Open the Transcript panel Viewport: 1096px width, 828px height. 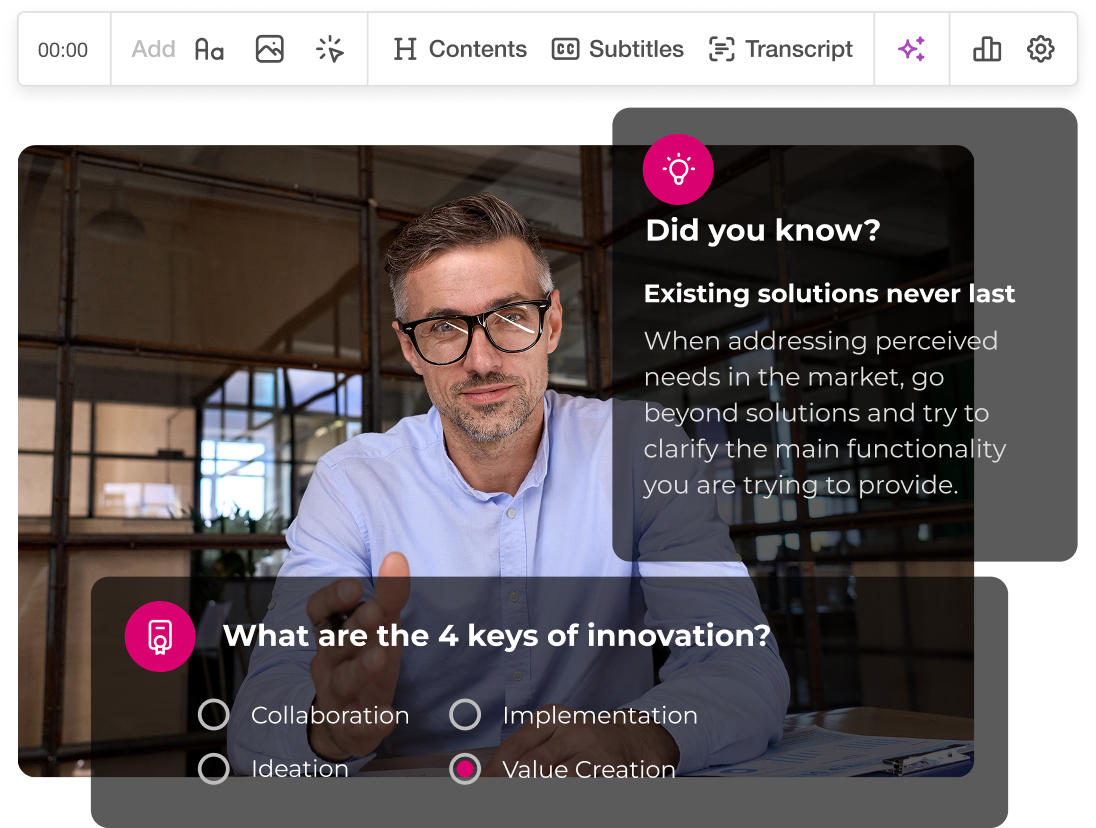(x=780, y=49)
